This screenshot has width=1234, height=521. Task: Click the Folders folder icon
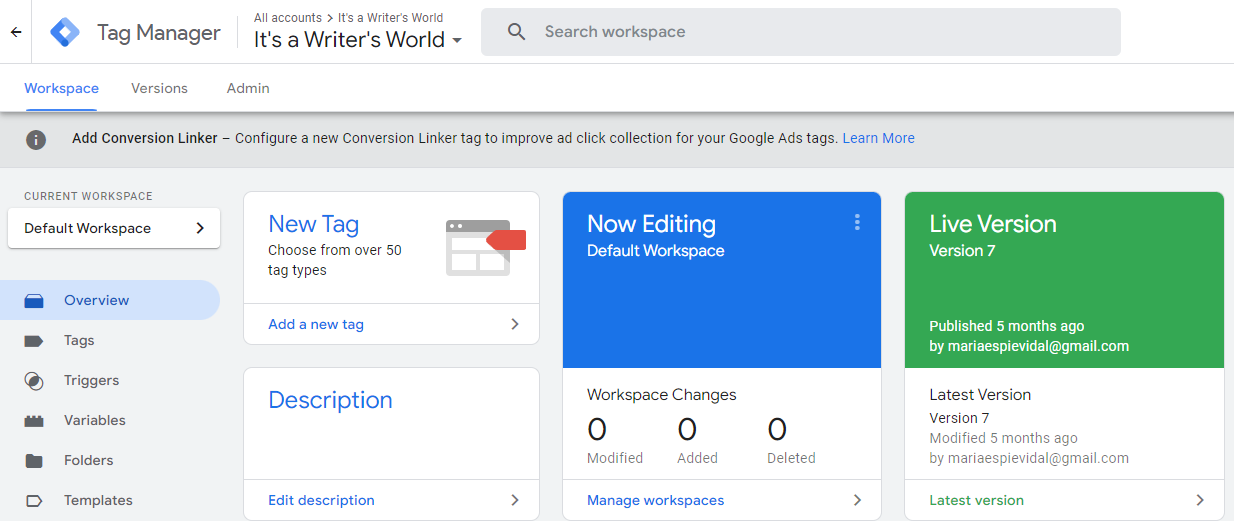(34, 460)
